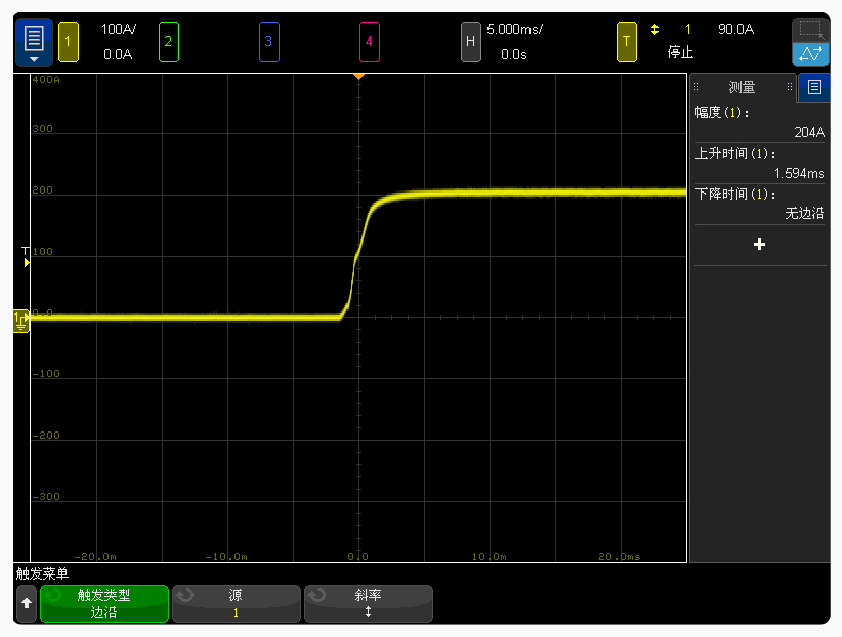Enable pink channel 4
842x637 pixels.
point(369,42)
